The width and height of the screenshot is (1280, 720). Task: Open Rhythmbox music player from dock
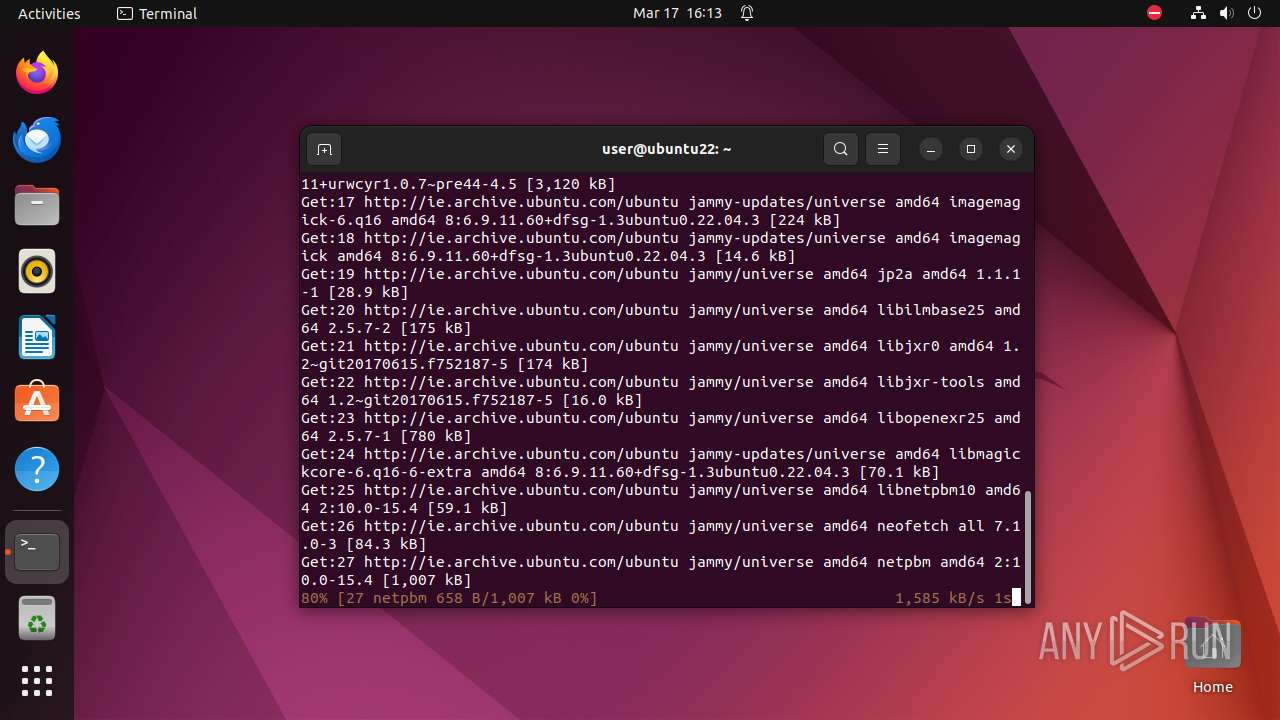(37, 271)
